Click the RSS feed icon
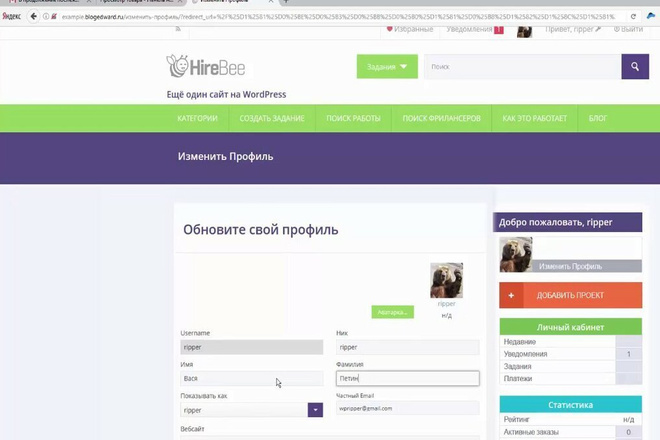 pyautogui.click(x=178, y=29)
